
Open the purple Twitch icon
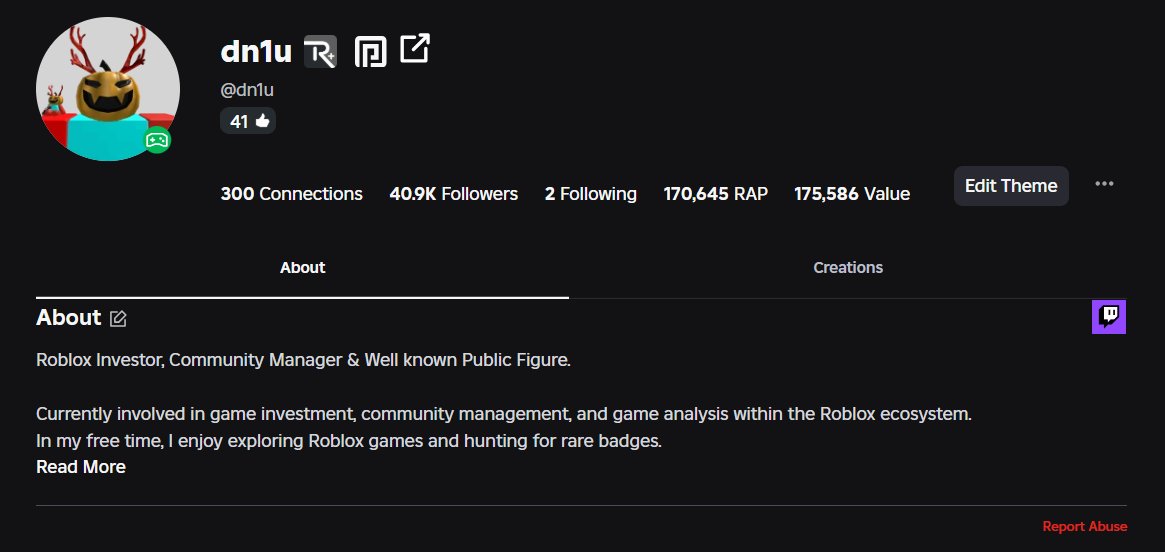[x=1109, y=317]
